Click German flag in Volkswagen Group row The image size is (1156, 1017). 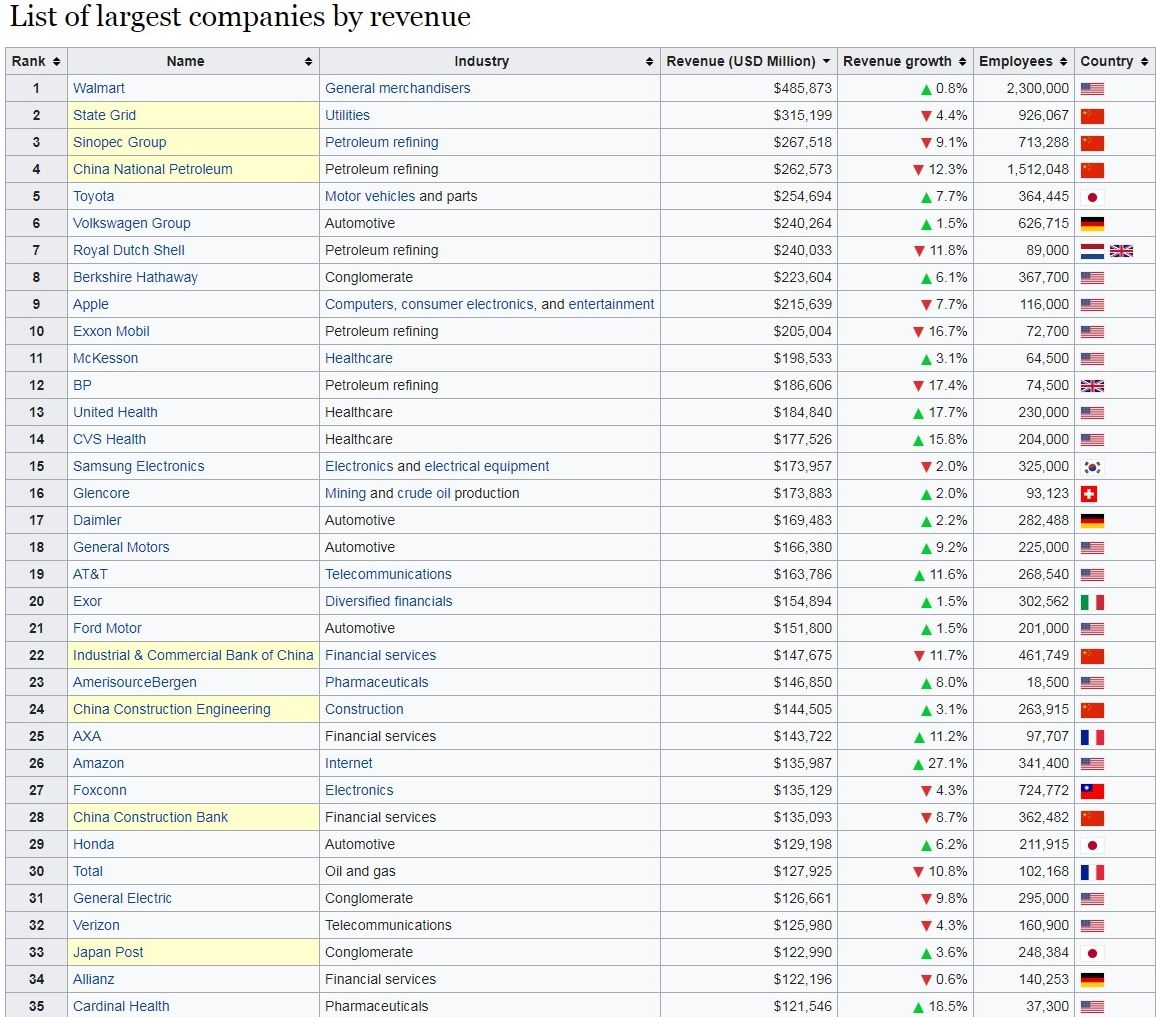click(x=1092, y=224)
